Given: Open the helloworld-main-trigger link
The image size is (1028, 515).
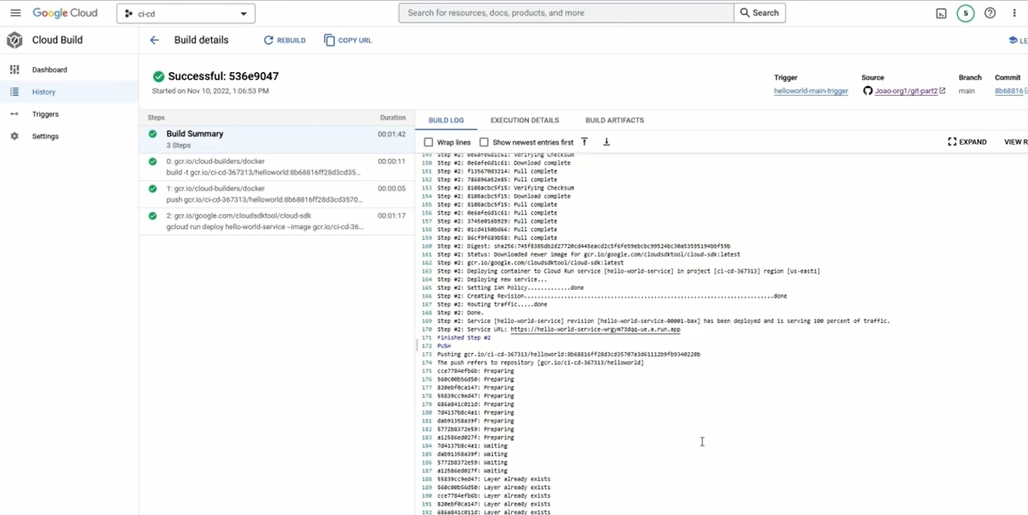Looking at the screenshot, I should 810,91.
